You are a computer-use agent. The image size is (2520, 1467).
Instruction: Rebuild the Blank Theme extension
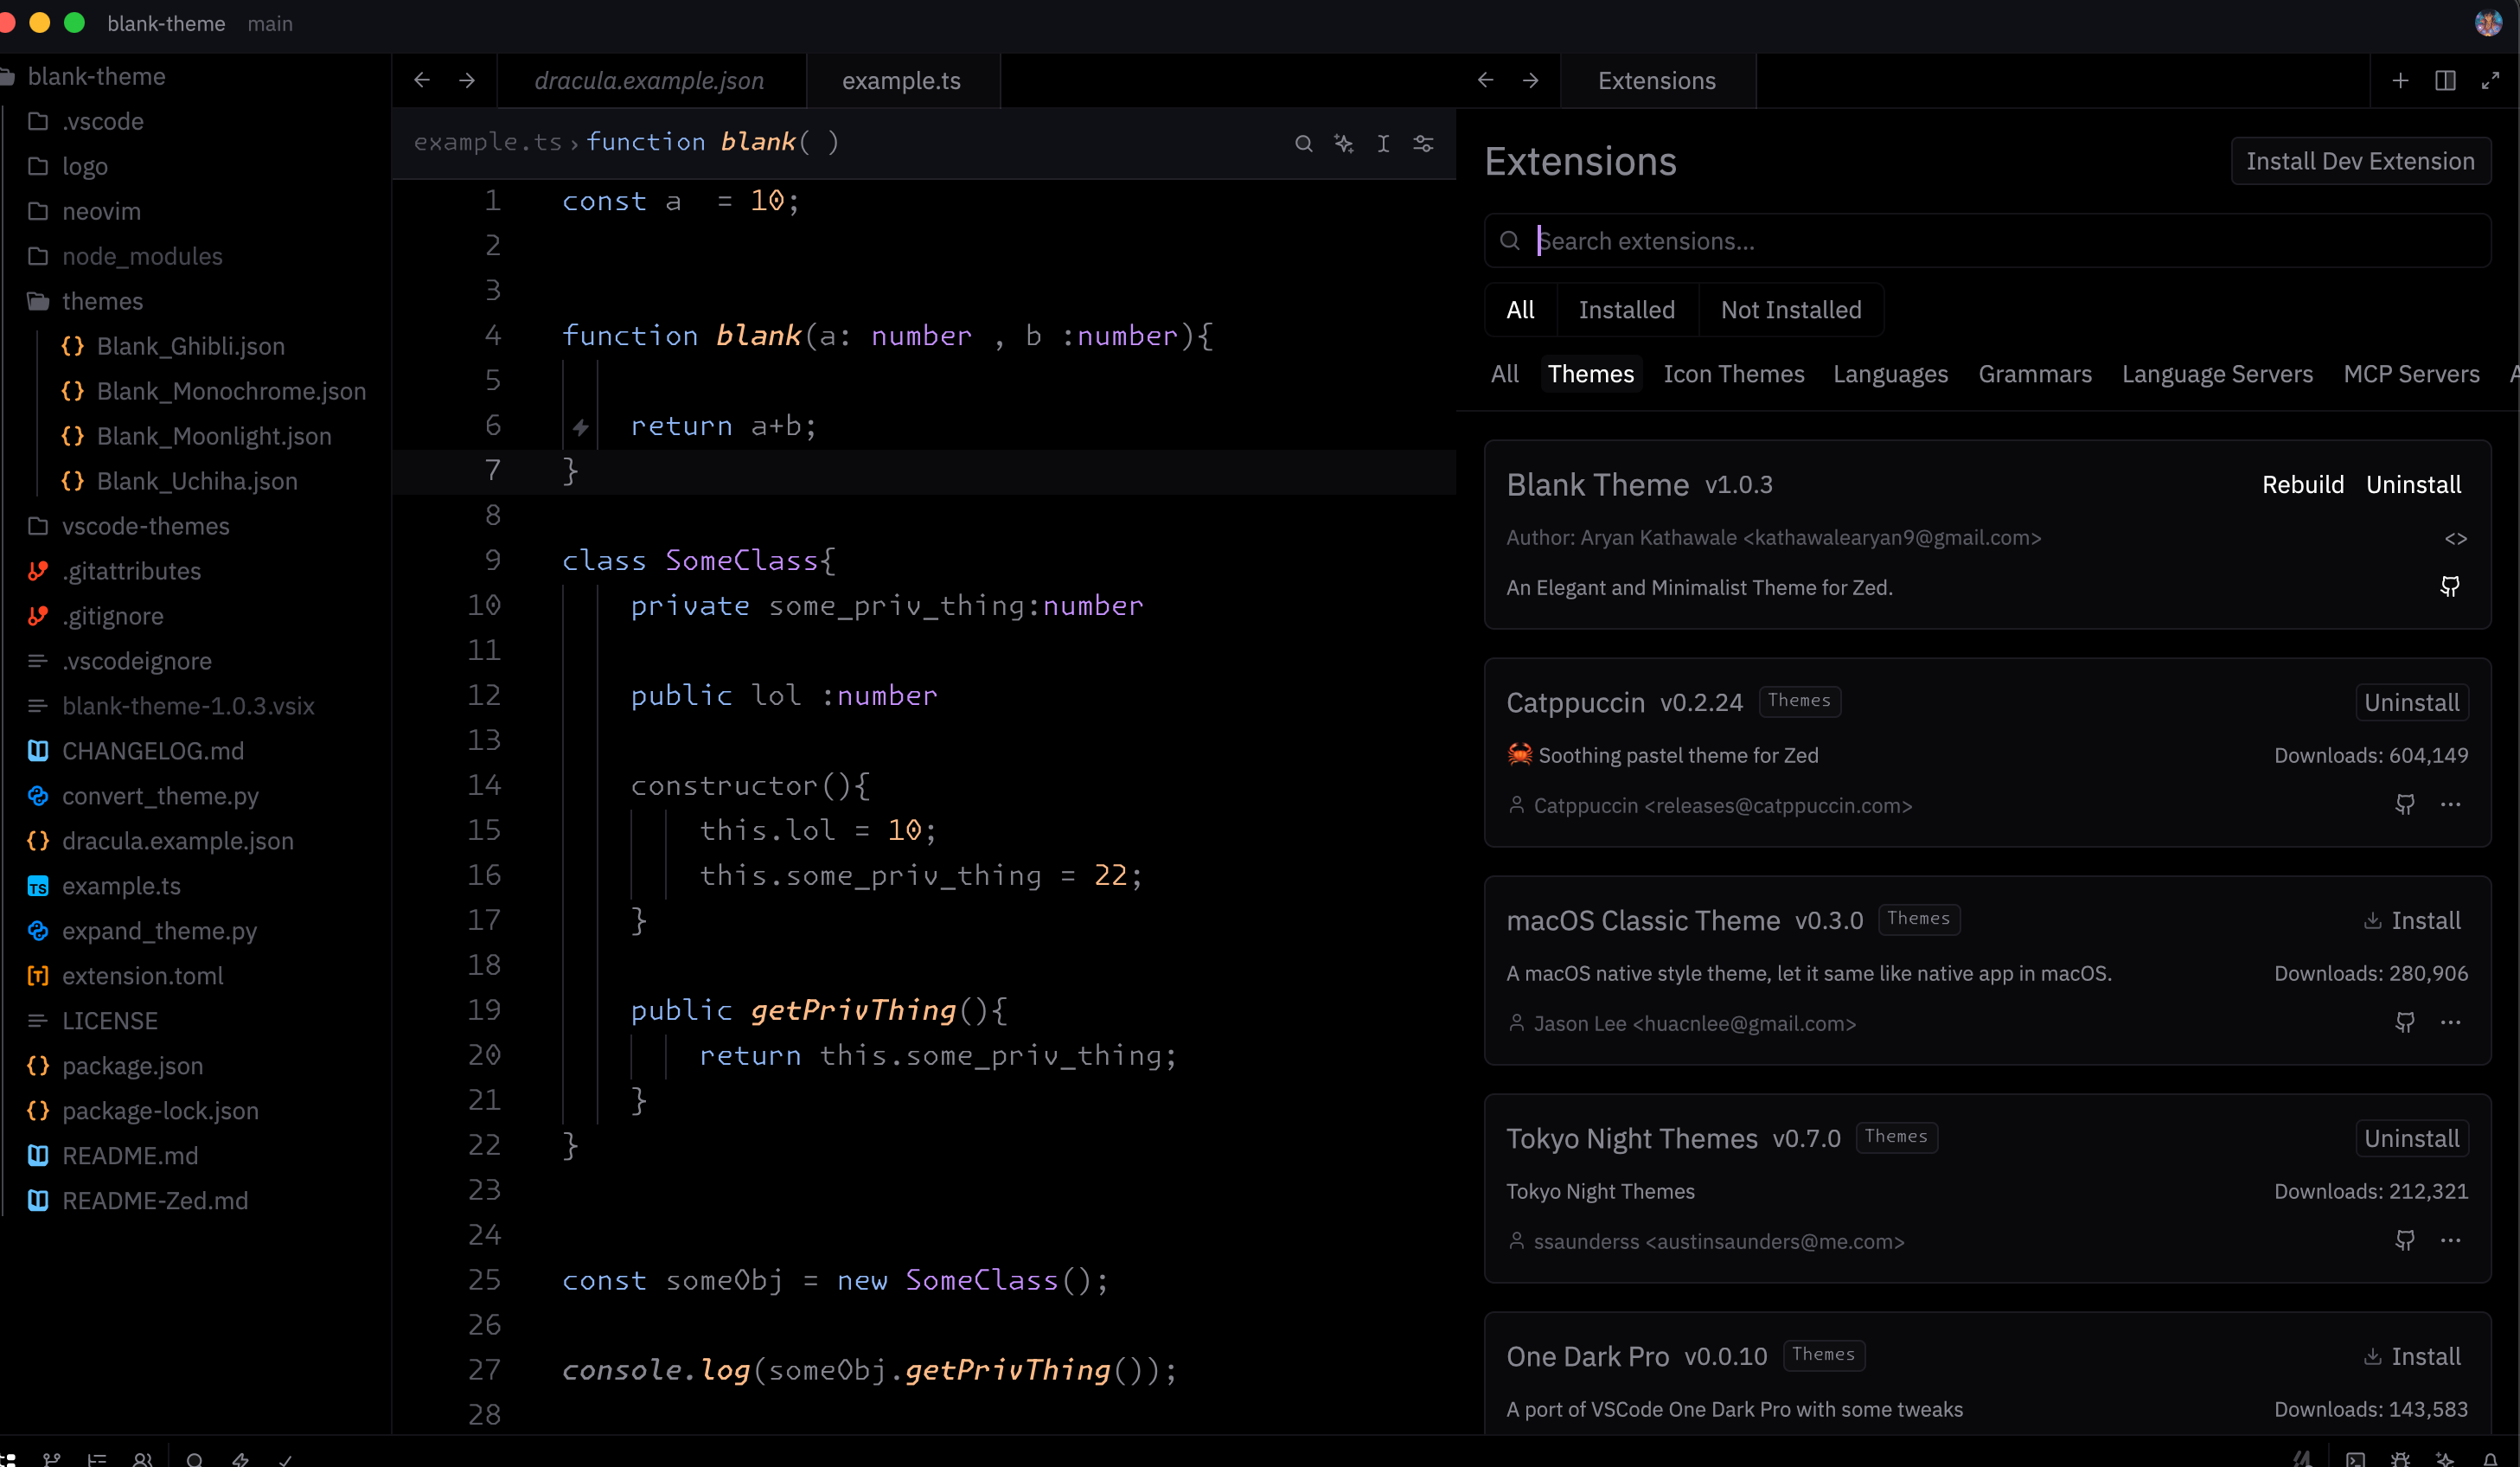tap(2302, 485)
